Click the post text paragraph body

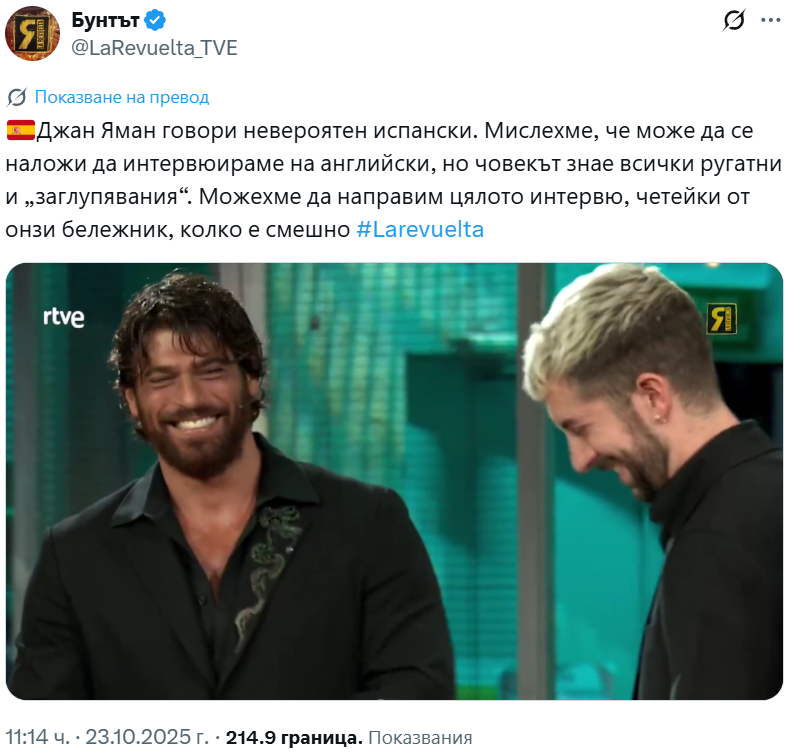tap(394, 180)
